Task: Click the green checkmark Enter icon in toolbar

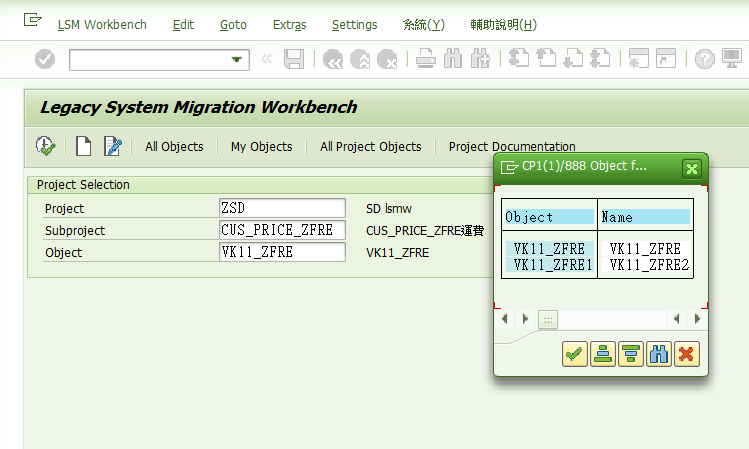Action: click(x=45, y=59)
